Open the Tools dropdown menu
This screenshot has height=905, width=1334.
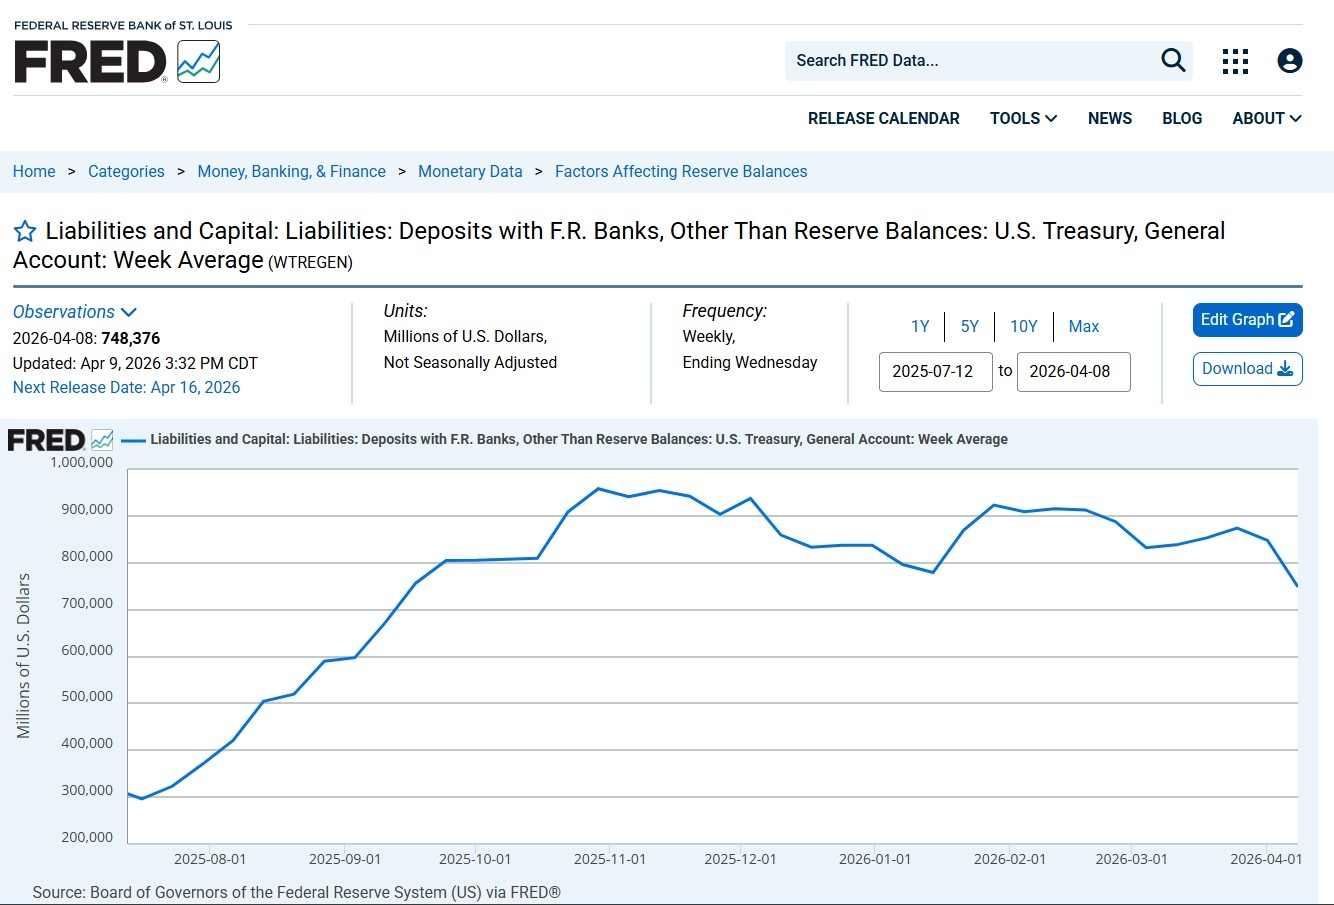tap(1023, 118)
